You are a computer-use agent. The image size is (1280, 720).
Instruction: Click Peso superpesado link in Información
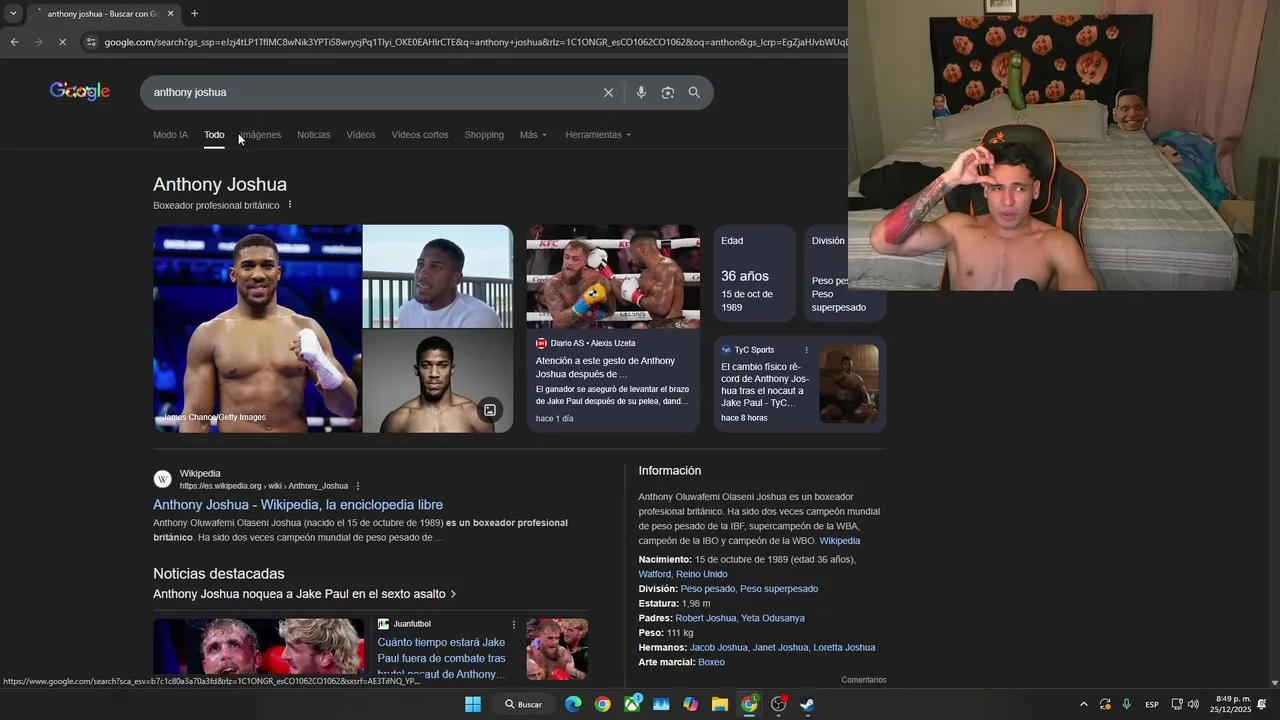tap(779, 589)
